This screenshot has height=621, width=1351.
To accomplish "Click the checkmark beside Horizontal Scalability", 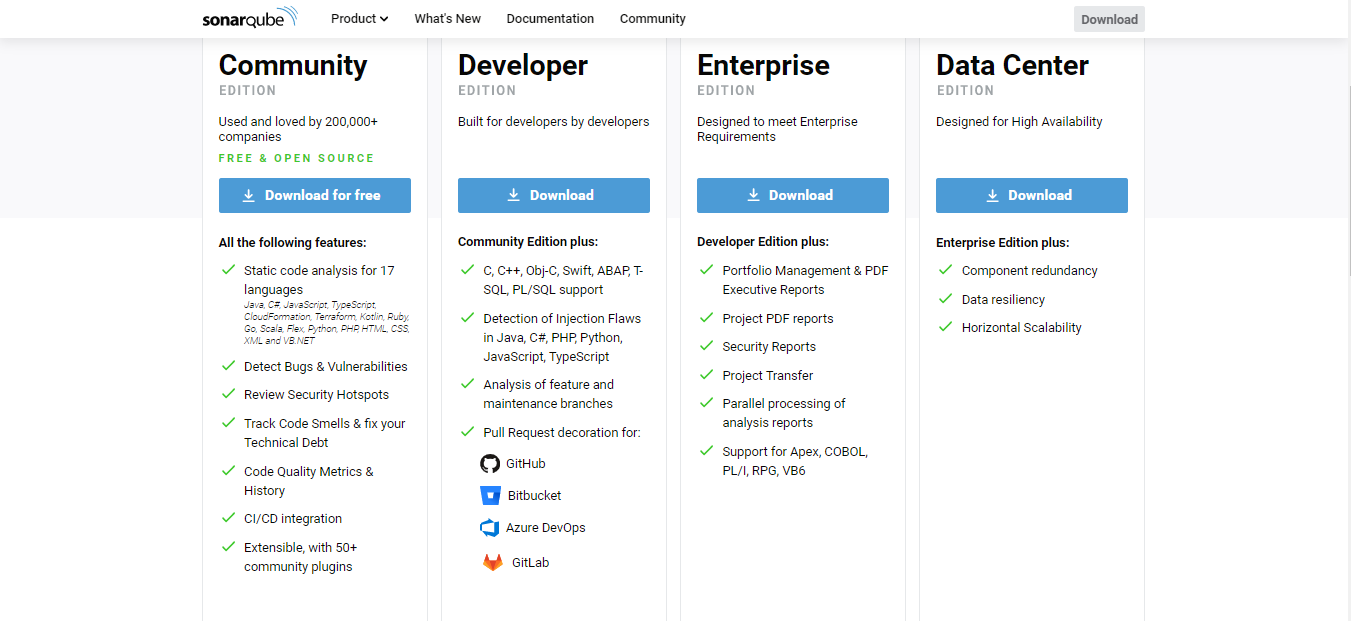I will tap(945, 327).
